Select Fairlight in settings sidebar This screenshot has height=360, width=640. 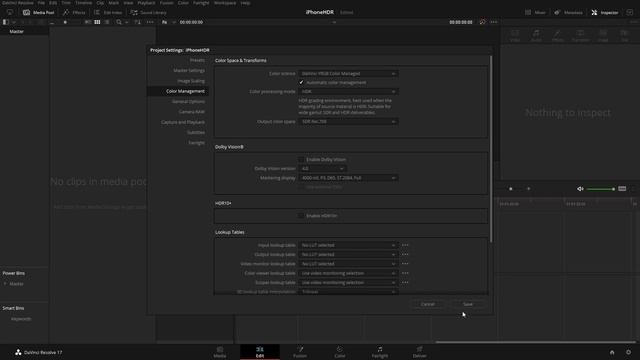pyautogui.click(x=197, y=143)
